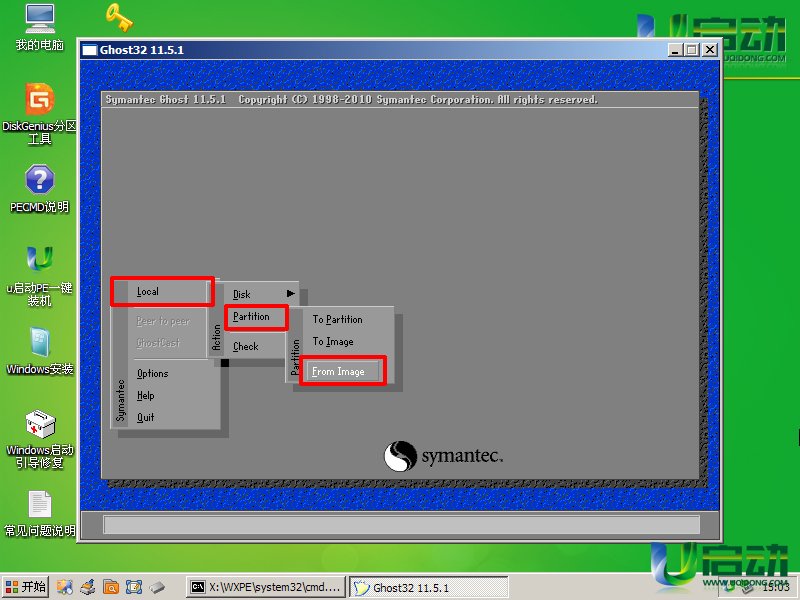The image size is (800, 600).
Task: Click To Partition option
Action: point(338,320)
